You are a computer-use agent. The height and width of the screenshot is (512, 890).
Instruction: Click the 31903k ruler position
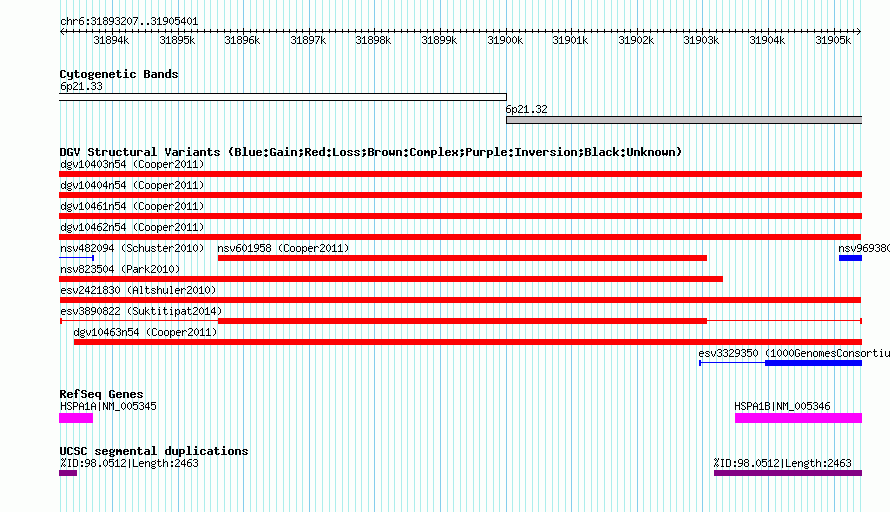[x=702, y=40]
